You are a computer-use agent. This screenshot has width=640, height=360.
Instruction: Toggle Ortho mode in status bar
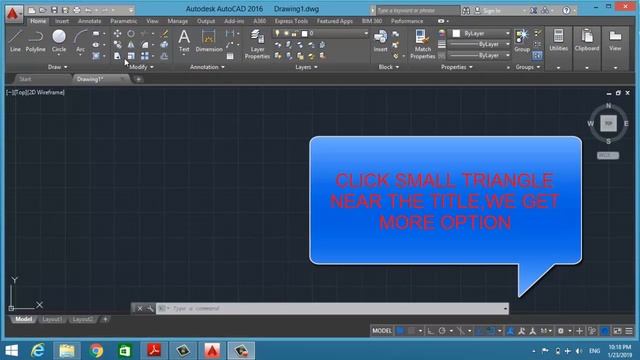431,331
